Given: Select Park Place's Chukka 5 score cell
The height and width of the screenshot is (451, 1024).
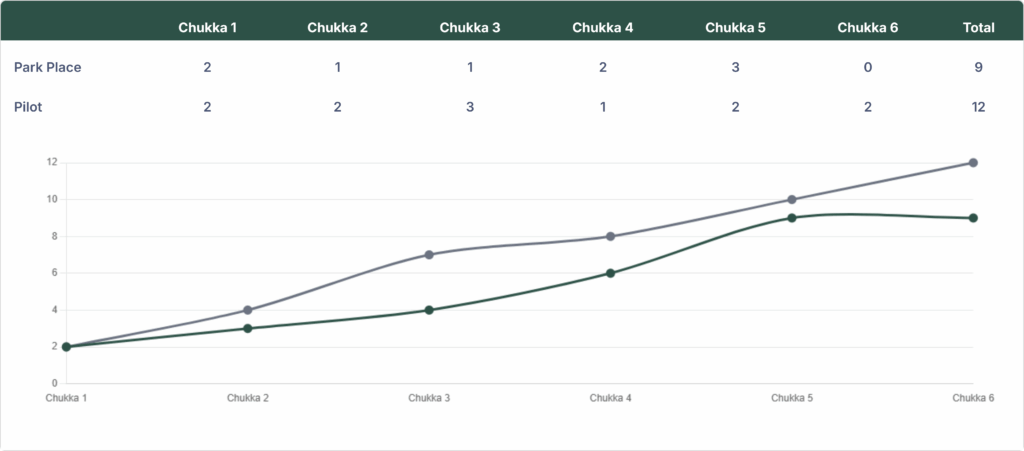Looking at the screenshot, I should coord(735,68).
